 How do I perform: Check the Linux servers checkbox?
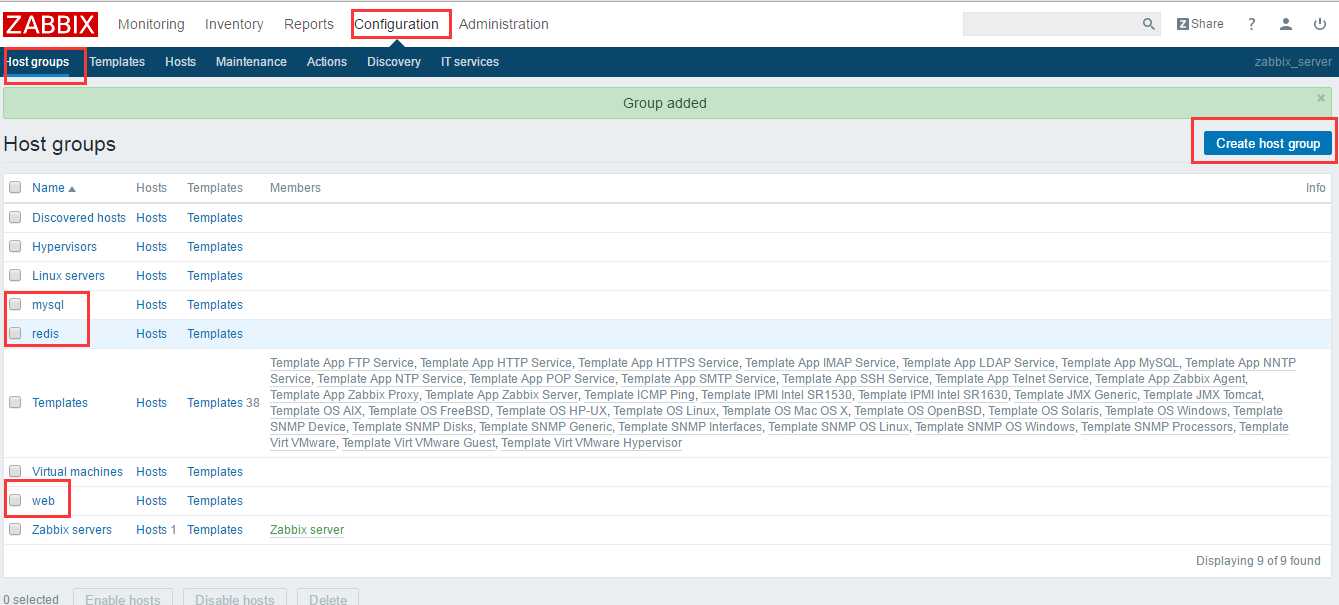click(15, 275)
